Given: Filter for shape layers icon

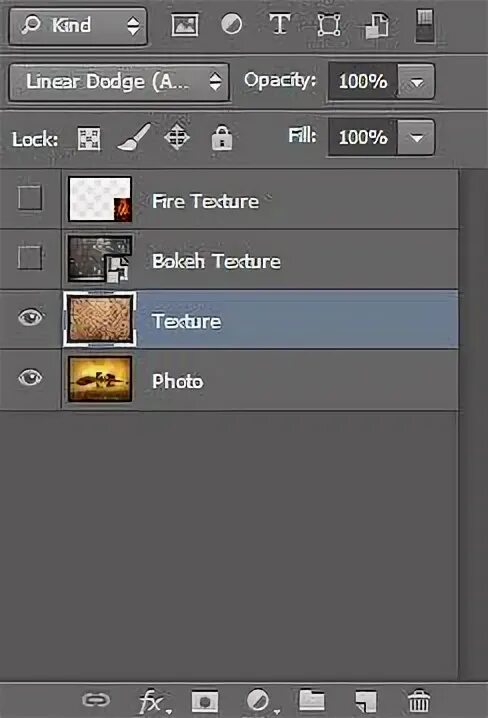Looking at the screenshot, I should pyautogui.click(x=328, y=25).
